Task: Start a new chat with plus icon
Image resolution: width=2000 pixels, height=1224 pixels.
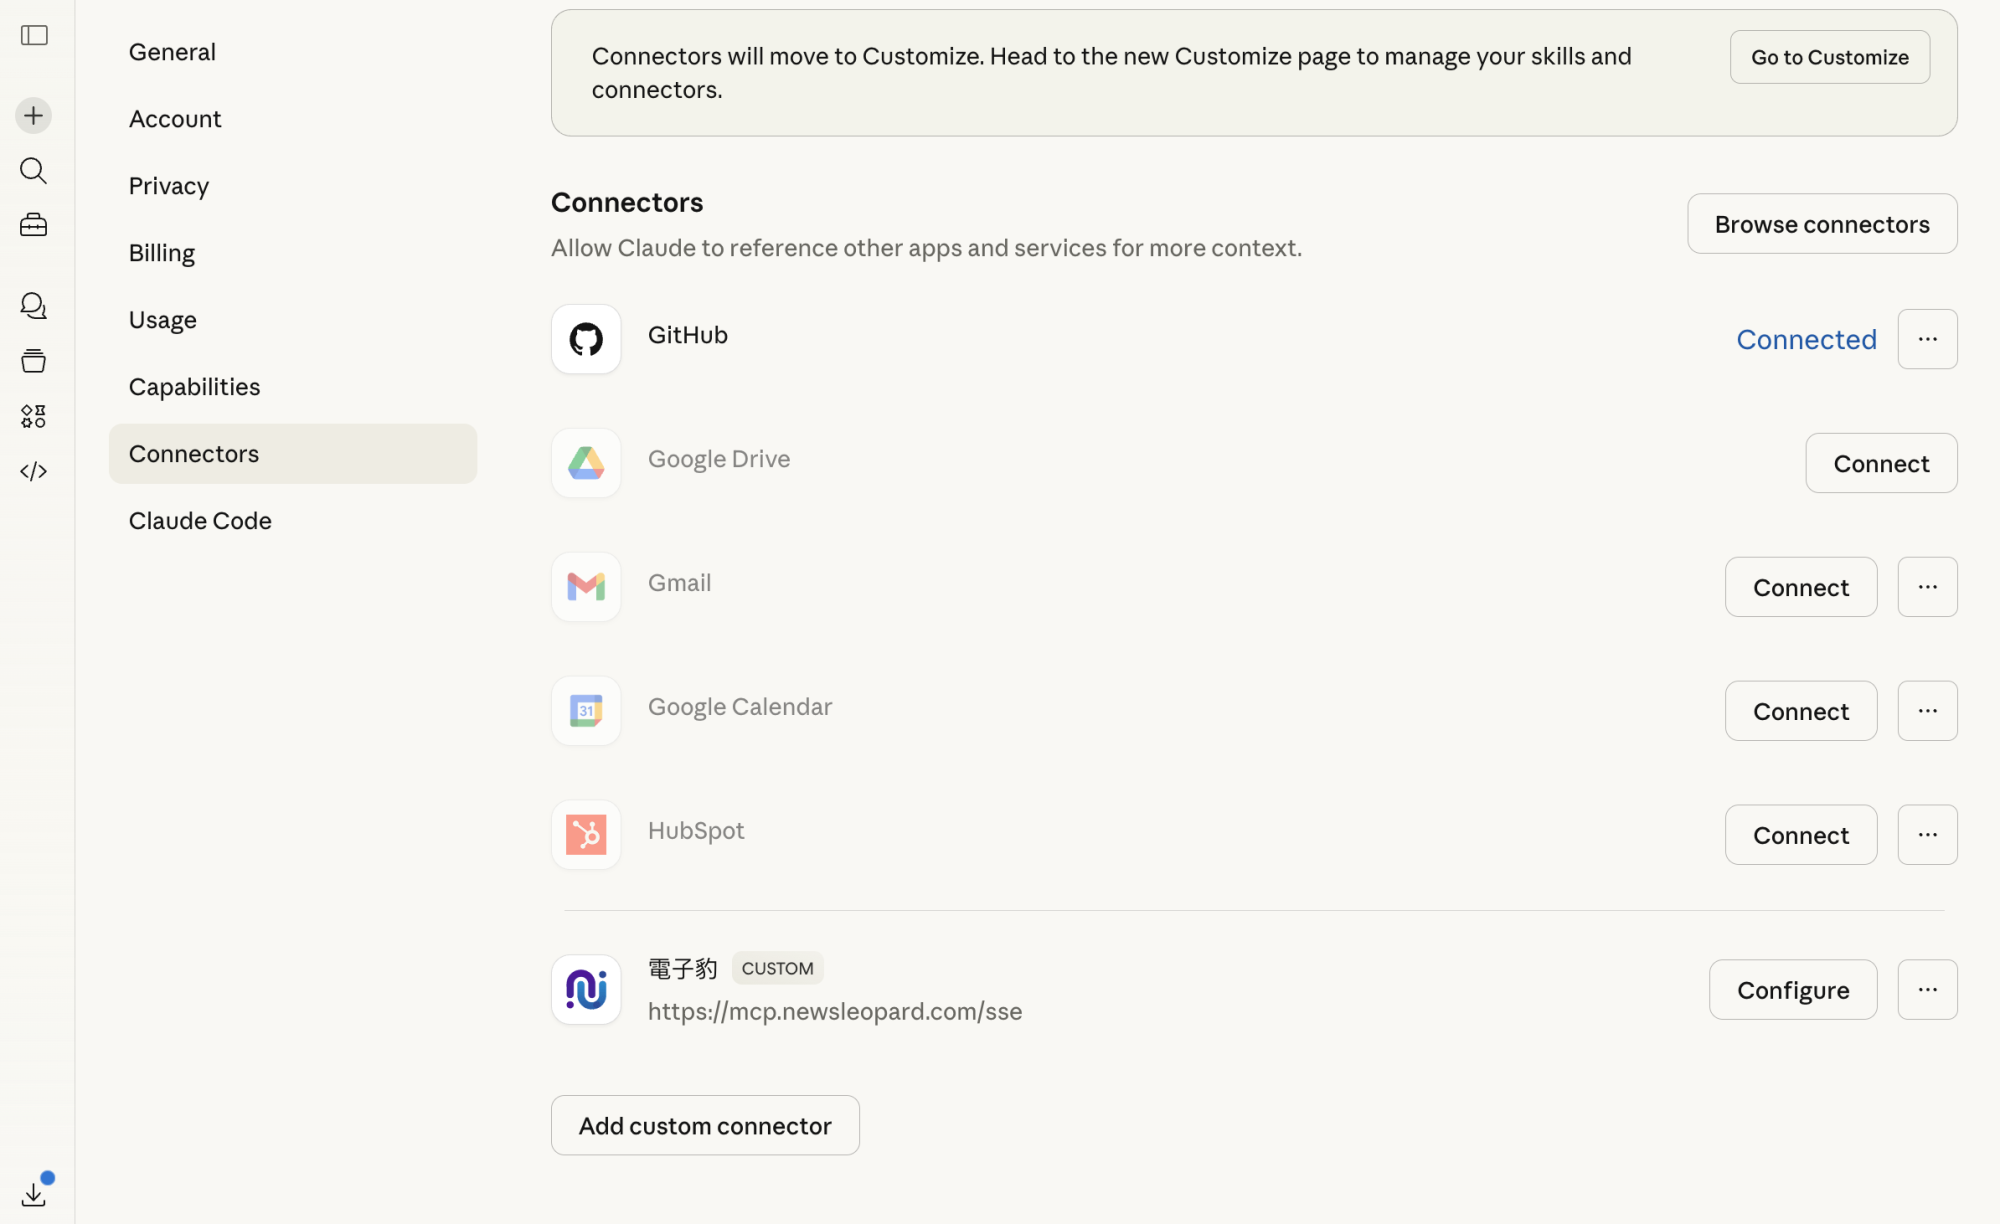Action: pyautogui.click(x=34, y=116)
